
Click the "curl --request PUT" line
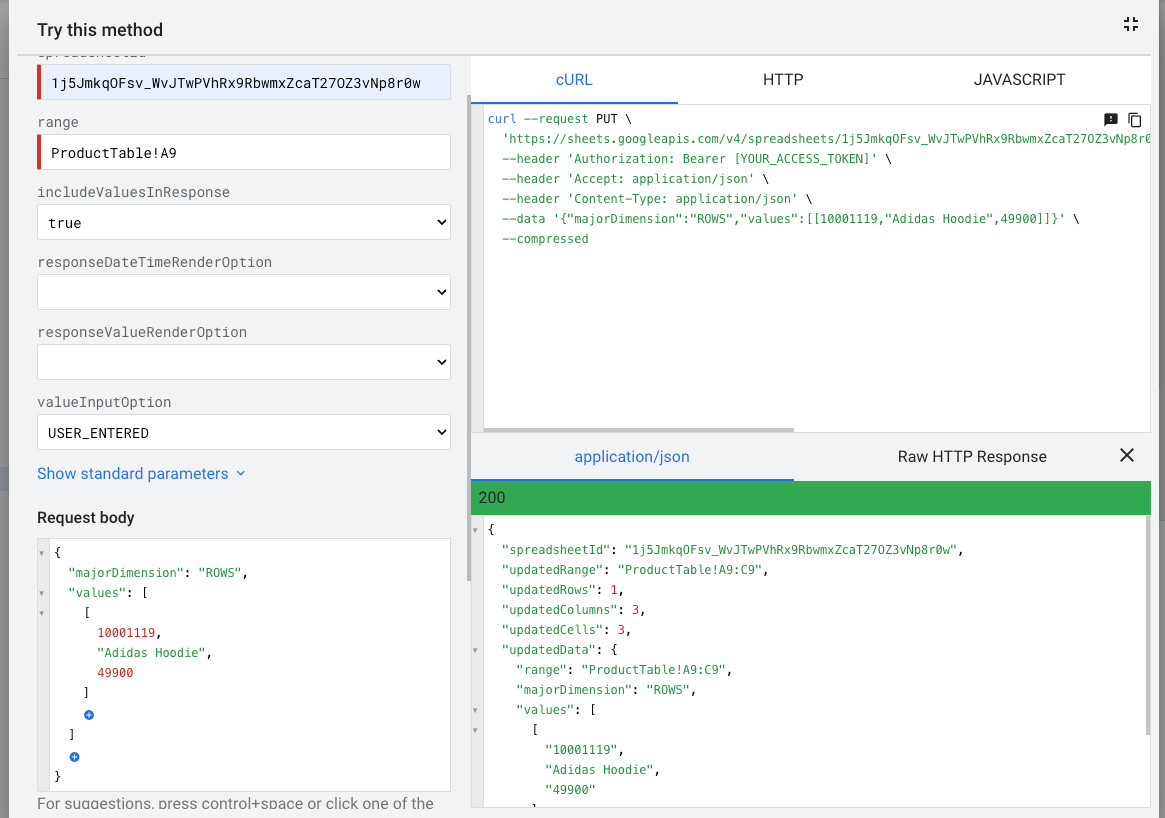pyautogui.click(x=559, y=119)
